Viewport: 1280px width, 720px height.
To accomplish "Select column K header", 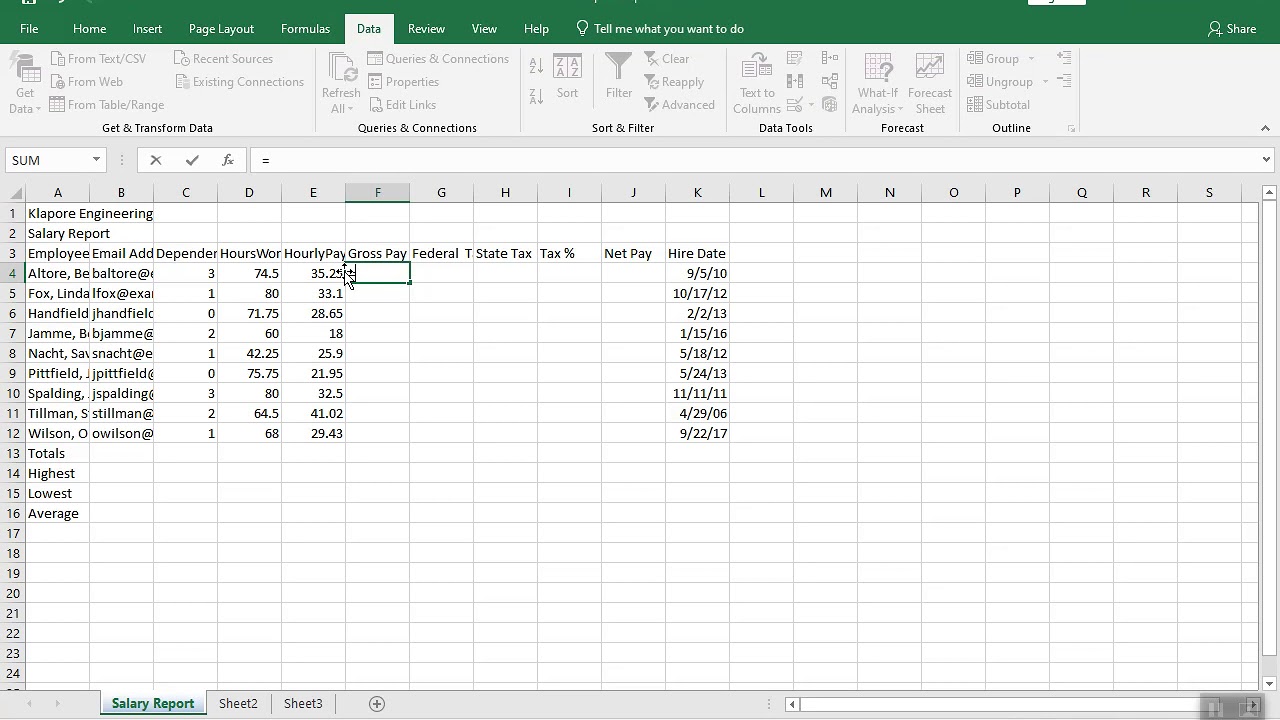I will (x=697, y=192).
